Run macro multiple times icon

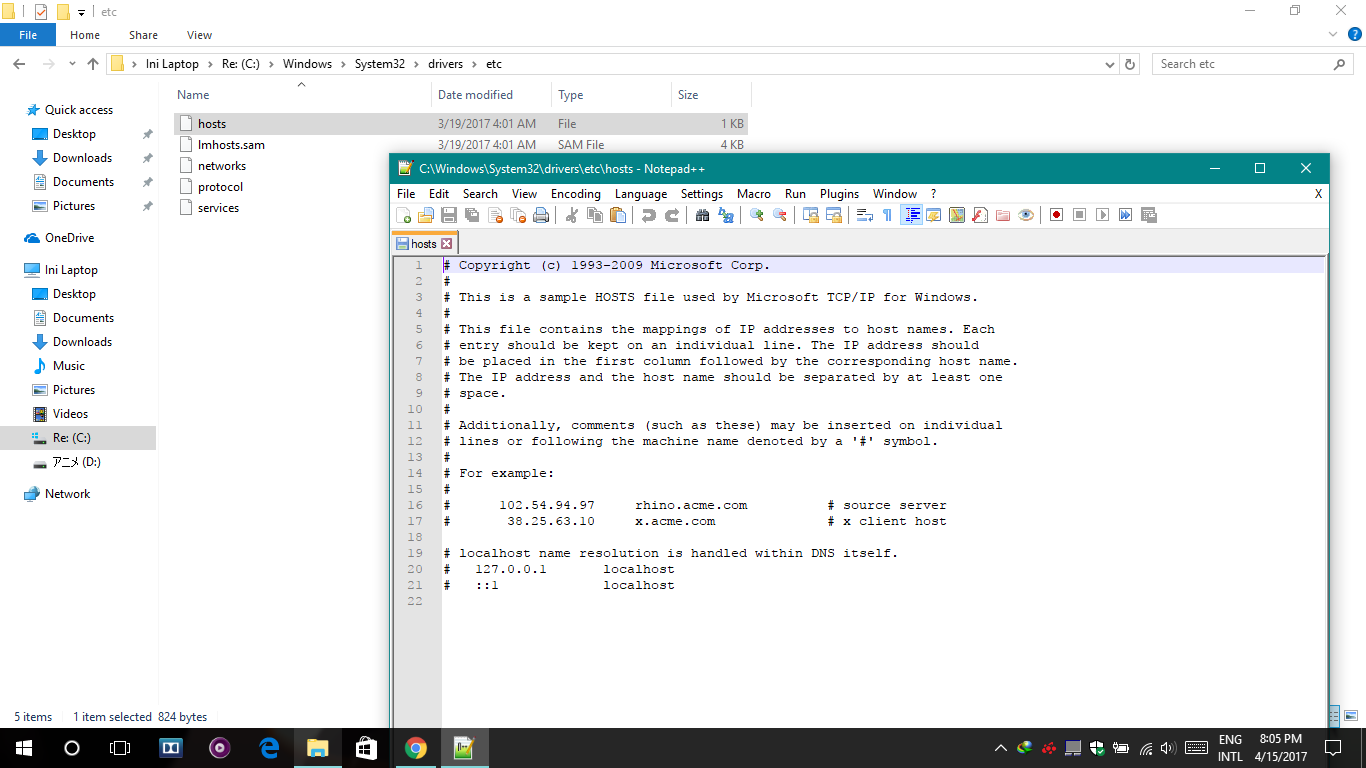point(1125,215)
